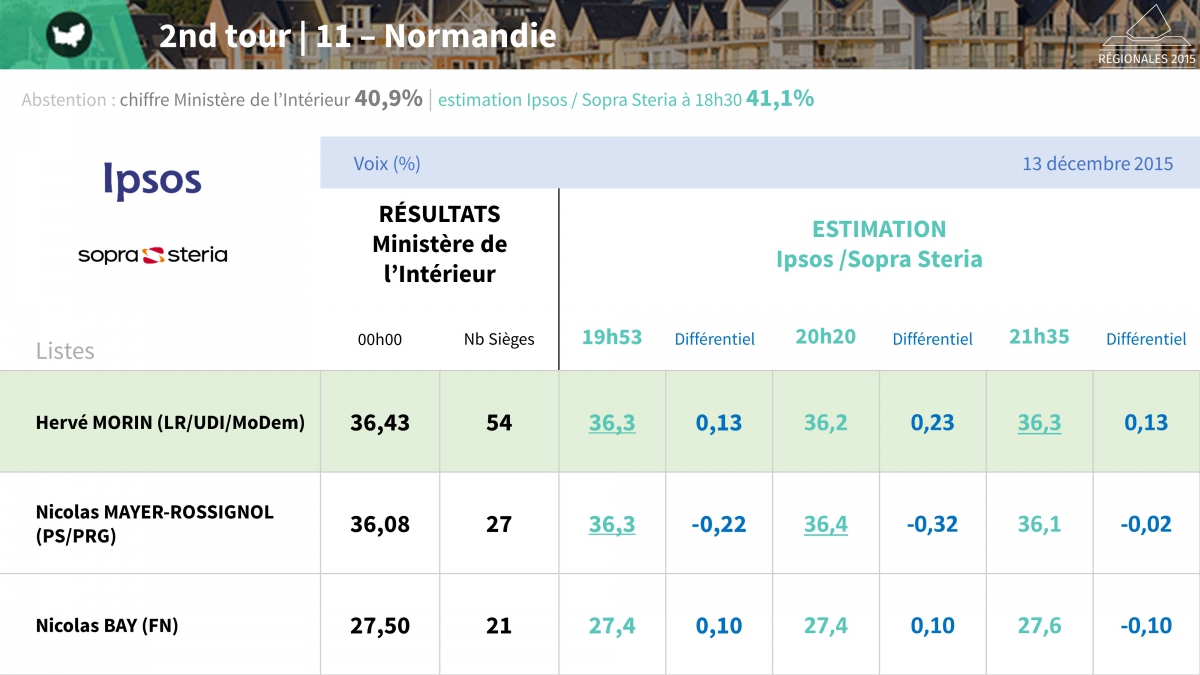The image size is (1200, 675).
Task: Click the Ipsos logo
Action: coord(152,179)
